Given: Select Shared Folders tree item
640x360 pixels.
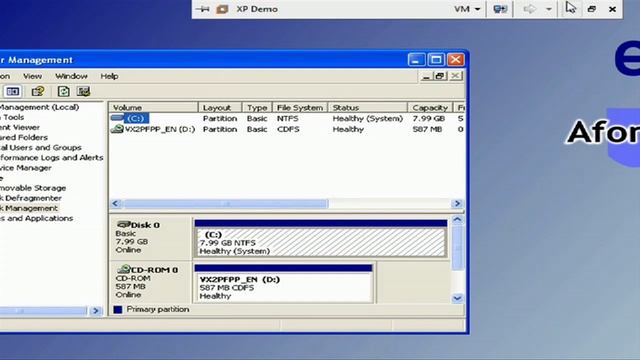Looking at the screenshot, I should [24, 137].
